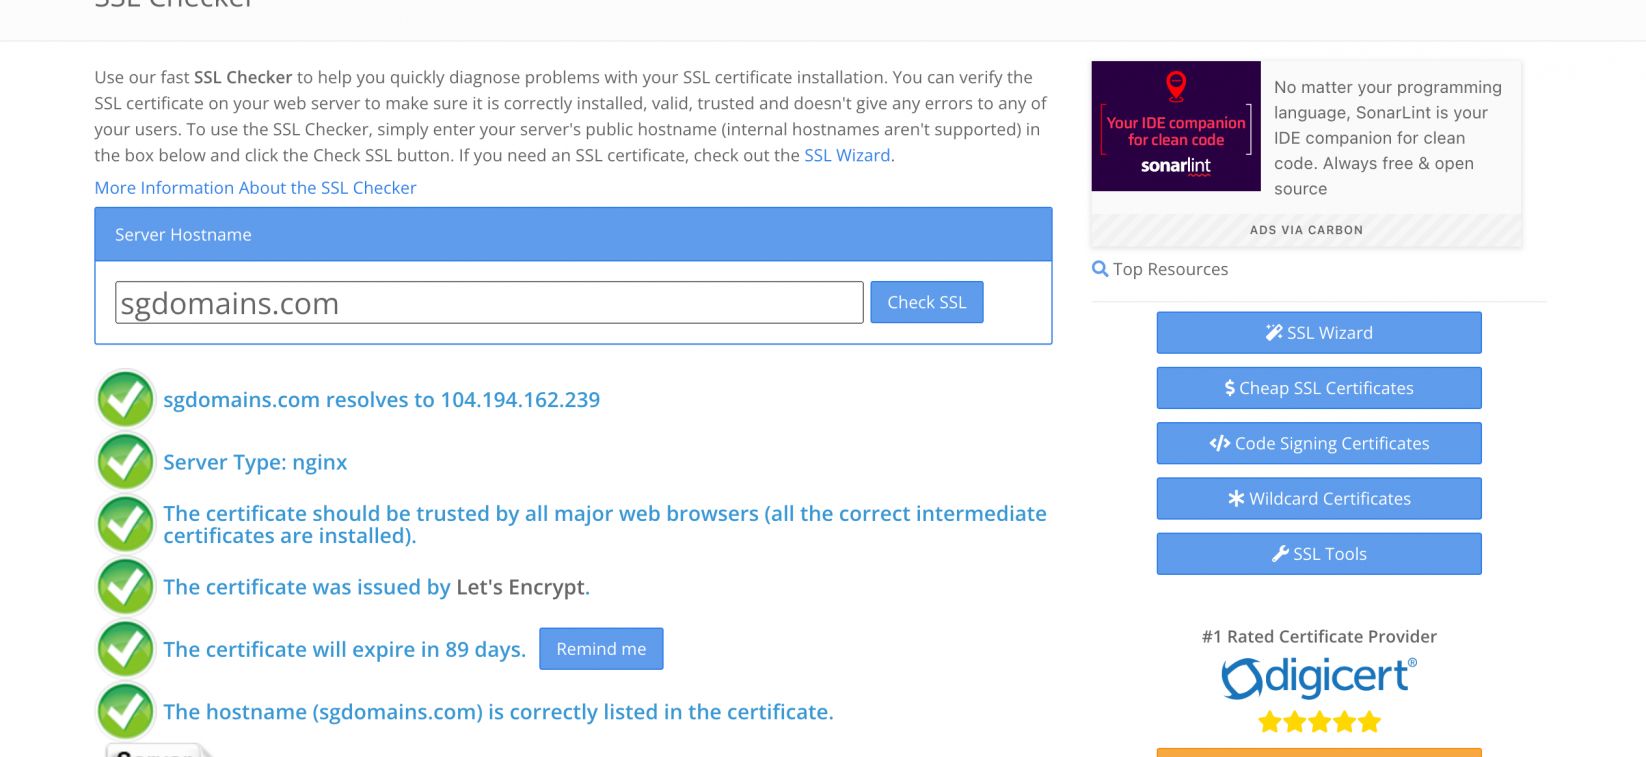Click the asterisk icon on Wildcard Certificates
This screenshot has height=757, width=1646.
(1237, 498)
